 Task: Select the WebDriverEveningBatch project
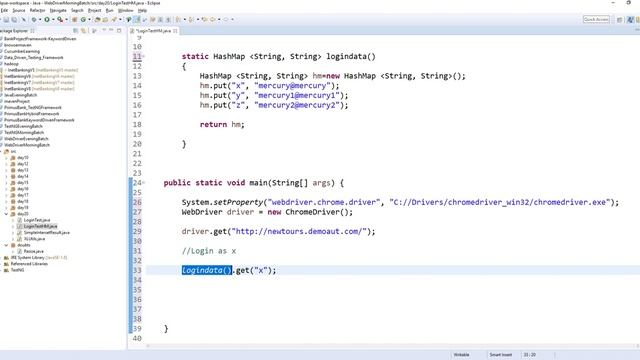26,139
